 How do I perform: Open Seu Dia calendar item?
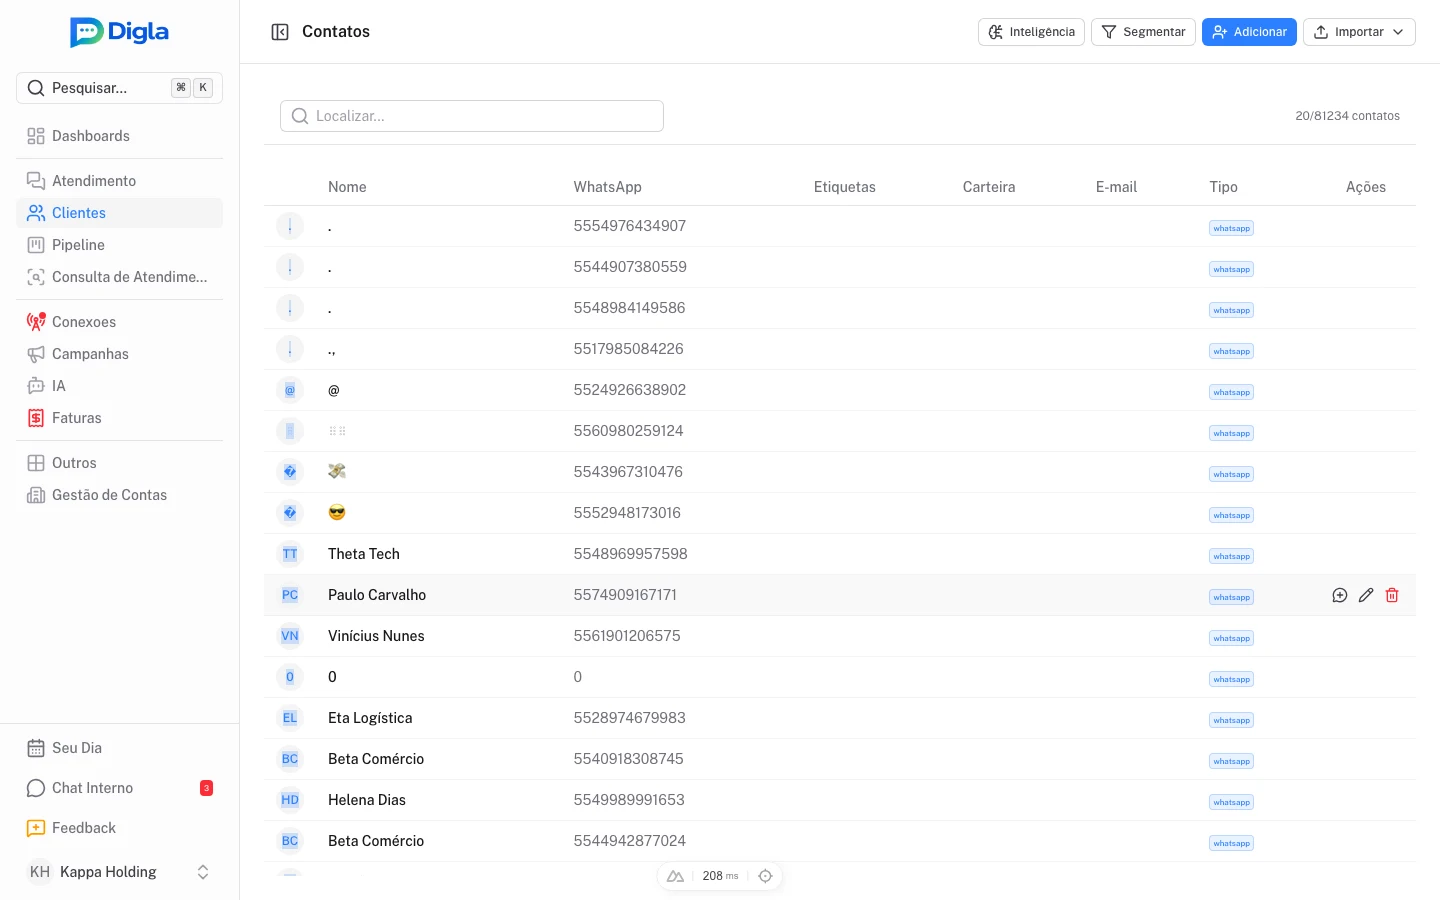tap(119, 748)
